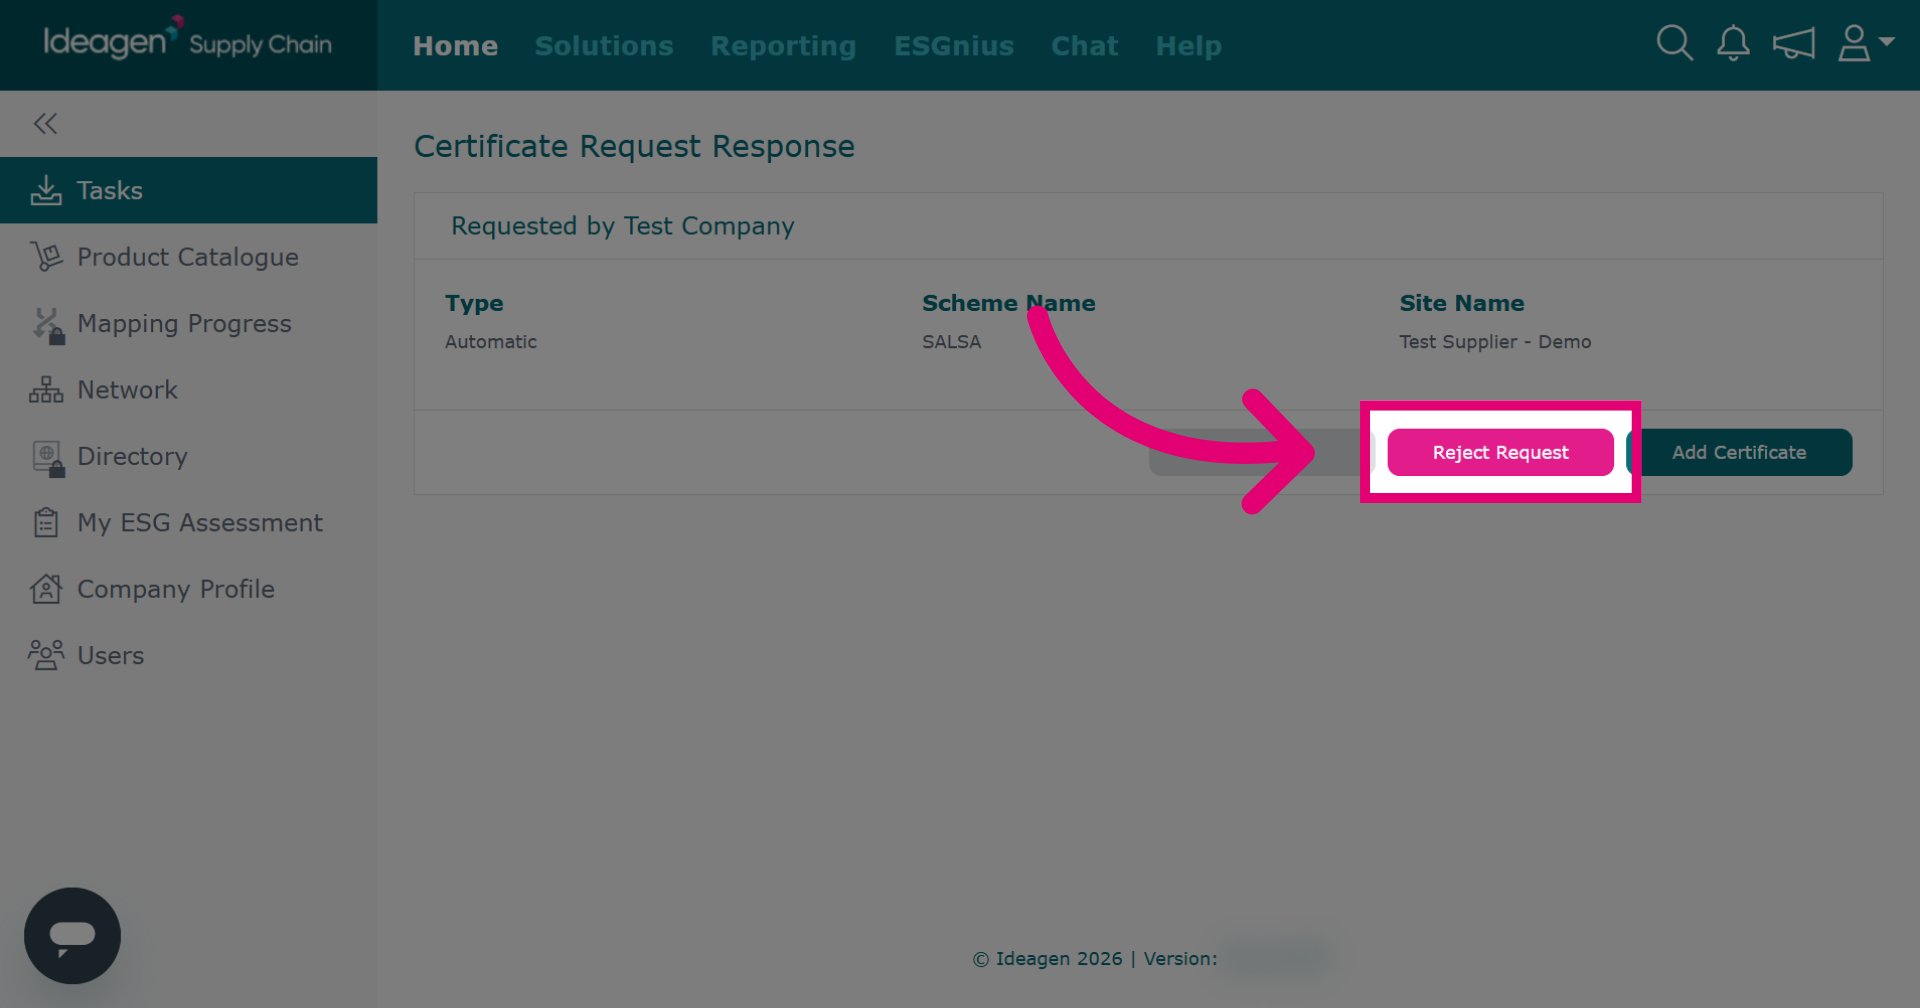Open the Solutions menu

coord(604,46)
